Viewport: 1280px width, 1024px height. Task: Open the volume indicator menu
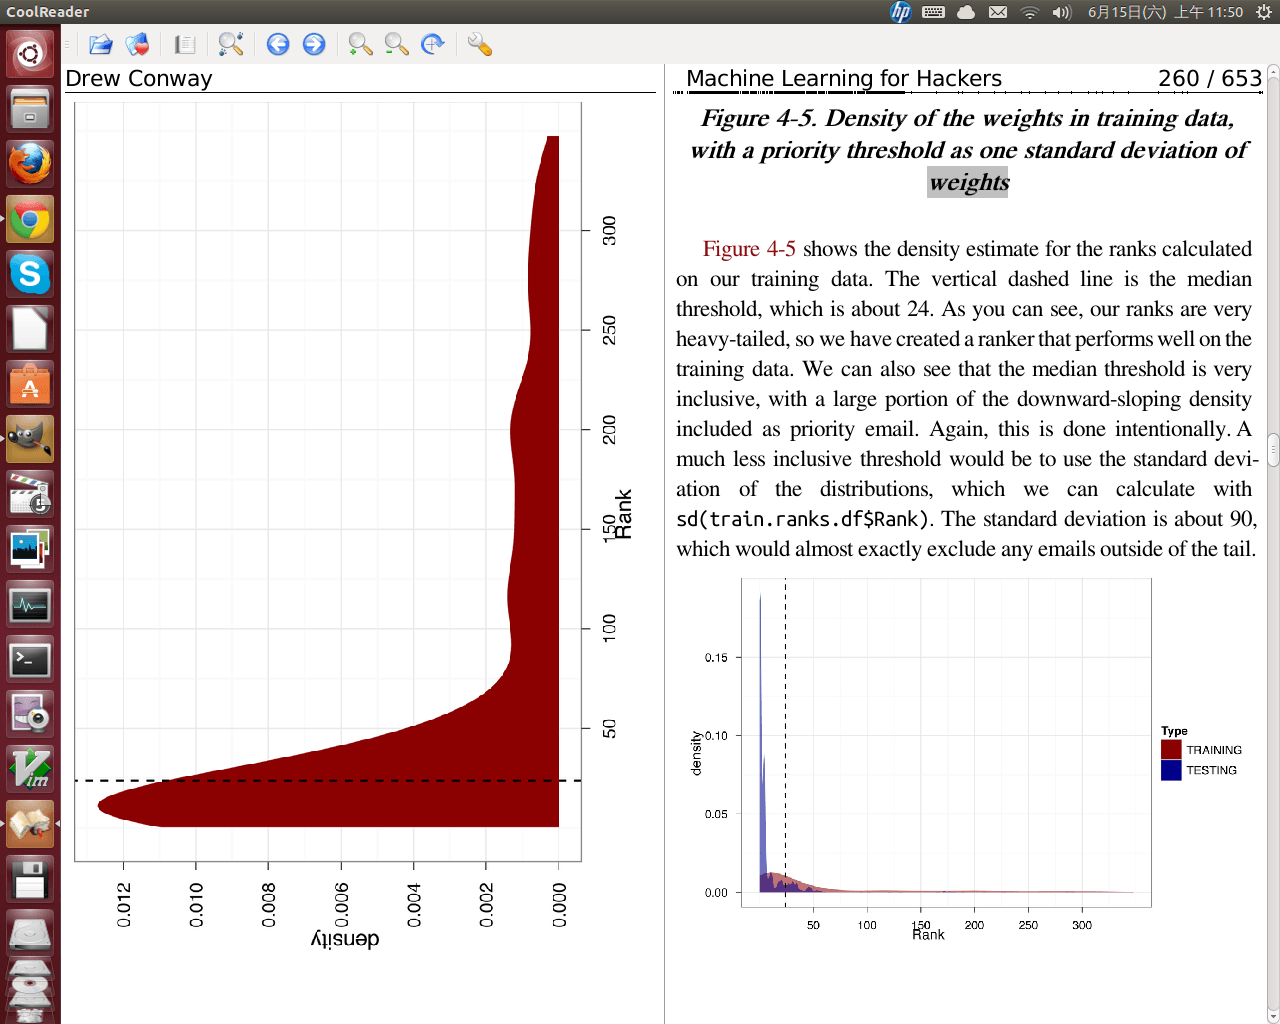tap(1061, 12)
